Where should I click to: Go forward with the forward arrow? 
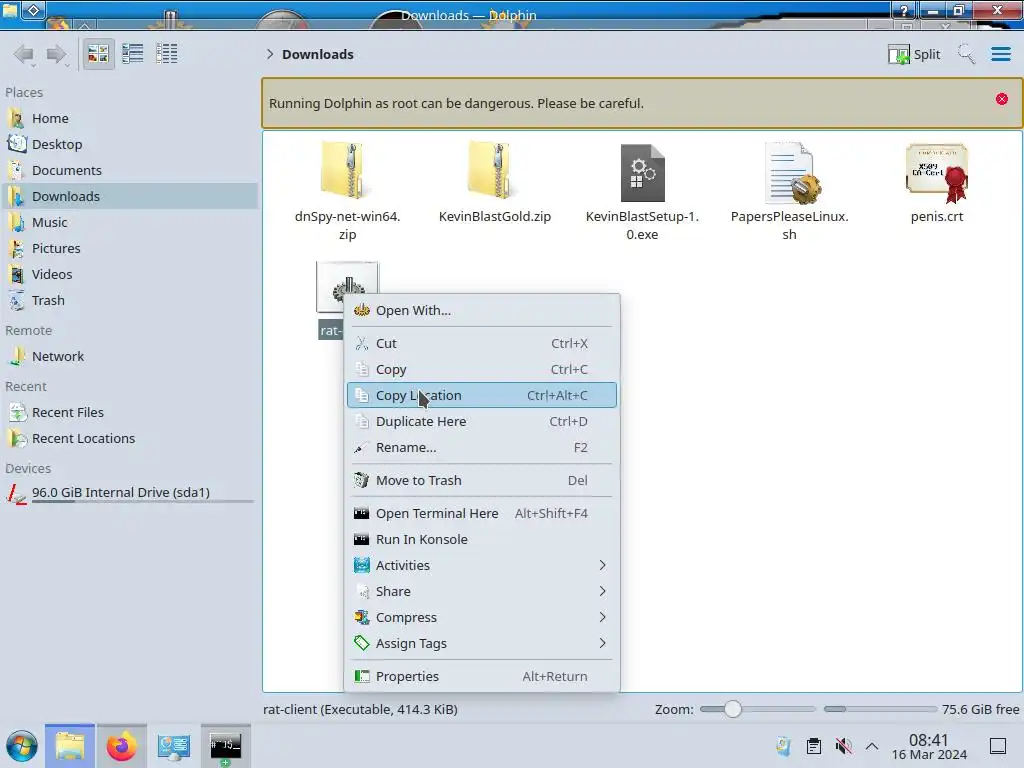(57, 54)
